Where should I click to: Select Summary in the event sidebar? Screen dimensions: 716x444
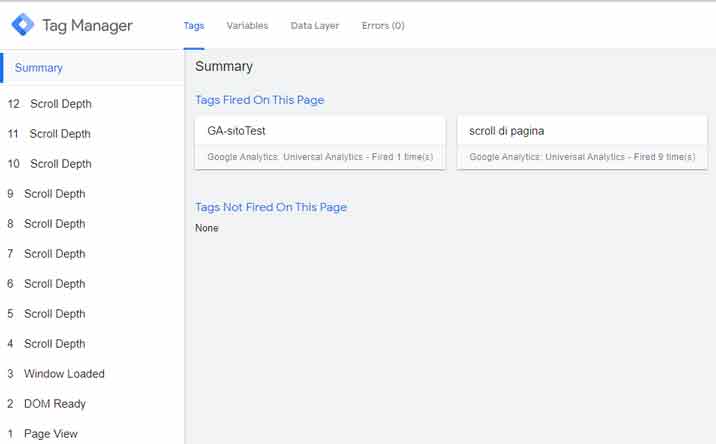click(x=92, y=68)
